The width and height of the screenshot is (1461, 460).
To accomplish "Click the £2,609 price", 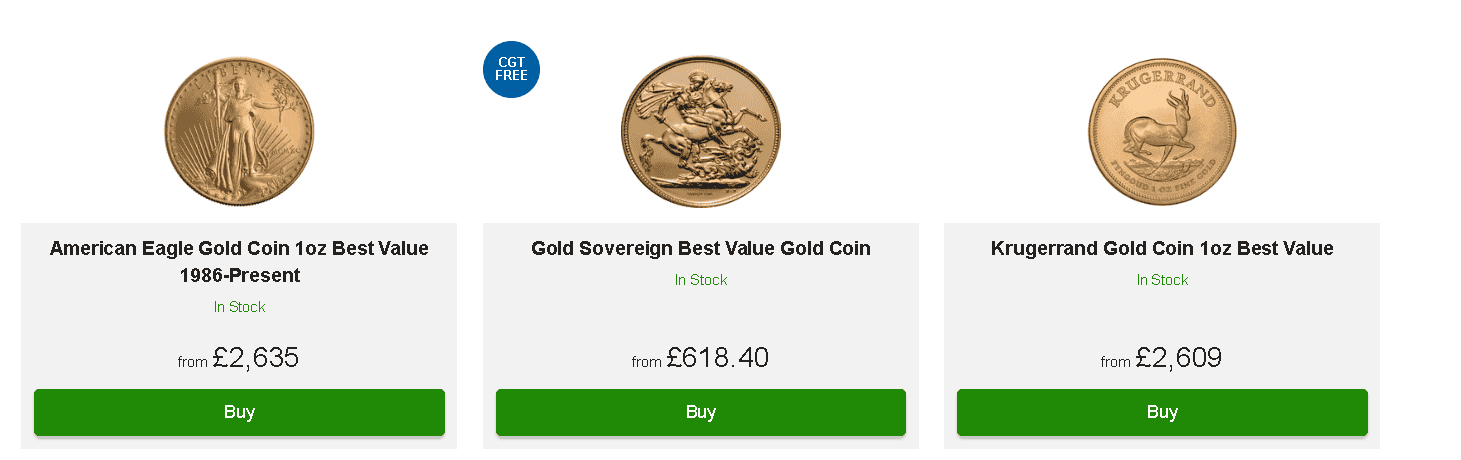I will 1179,358.
